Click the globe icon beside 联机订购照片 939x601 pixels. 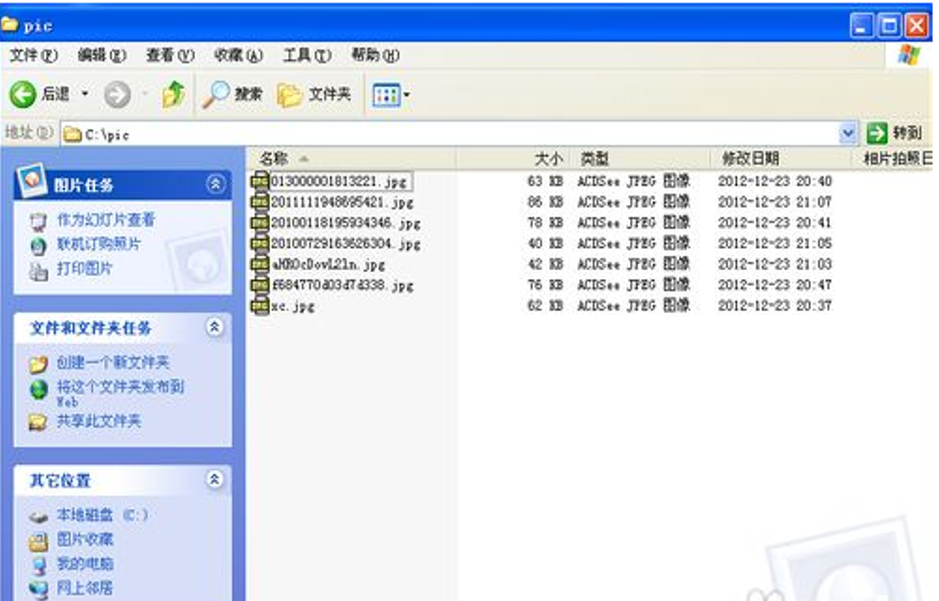coord(38,246)
